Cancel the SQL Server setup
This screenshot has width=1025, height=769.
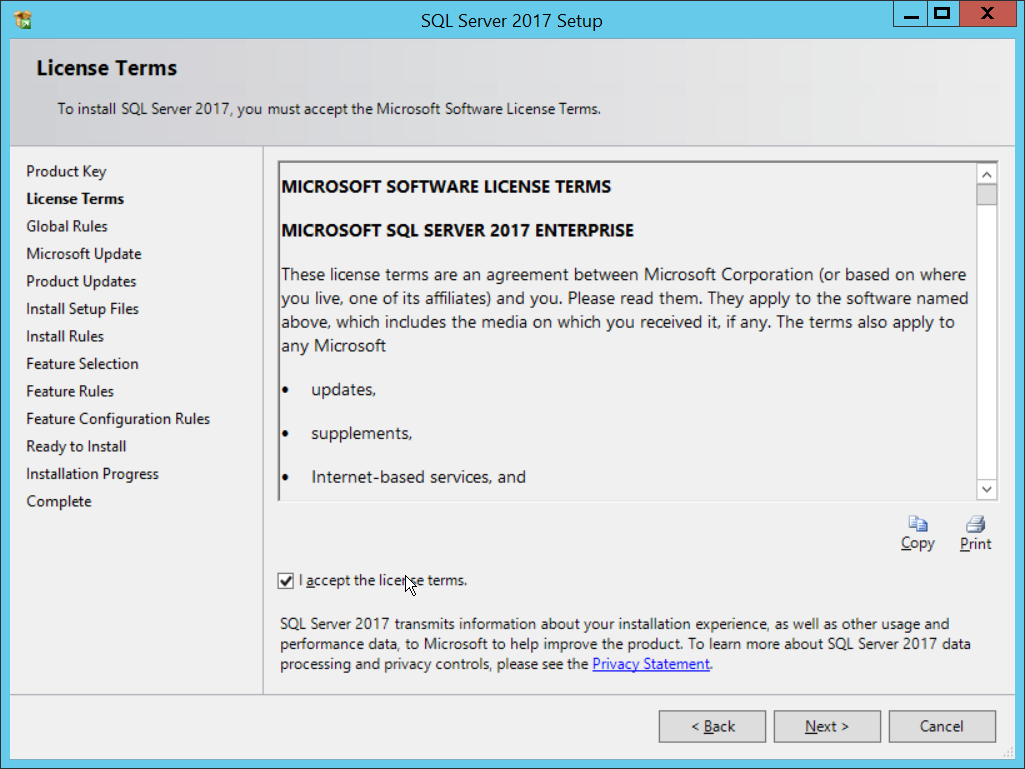click(x=941, y=727)
